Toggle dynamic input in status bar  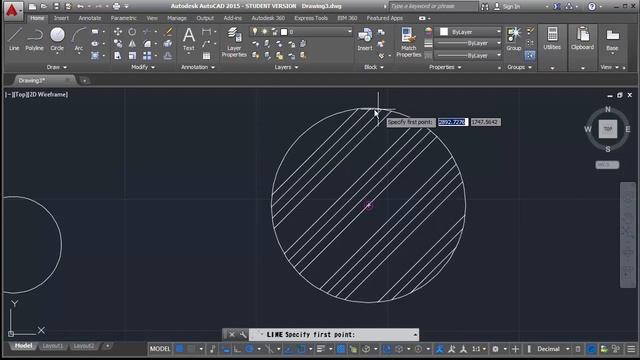(x=226, y=349)
